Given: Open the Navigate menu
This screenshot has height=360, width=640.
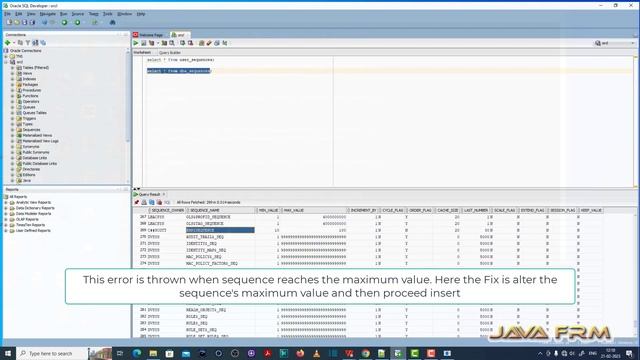Looking at the screenshot, I should click(x=47, y=14).
